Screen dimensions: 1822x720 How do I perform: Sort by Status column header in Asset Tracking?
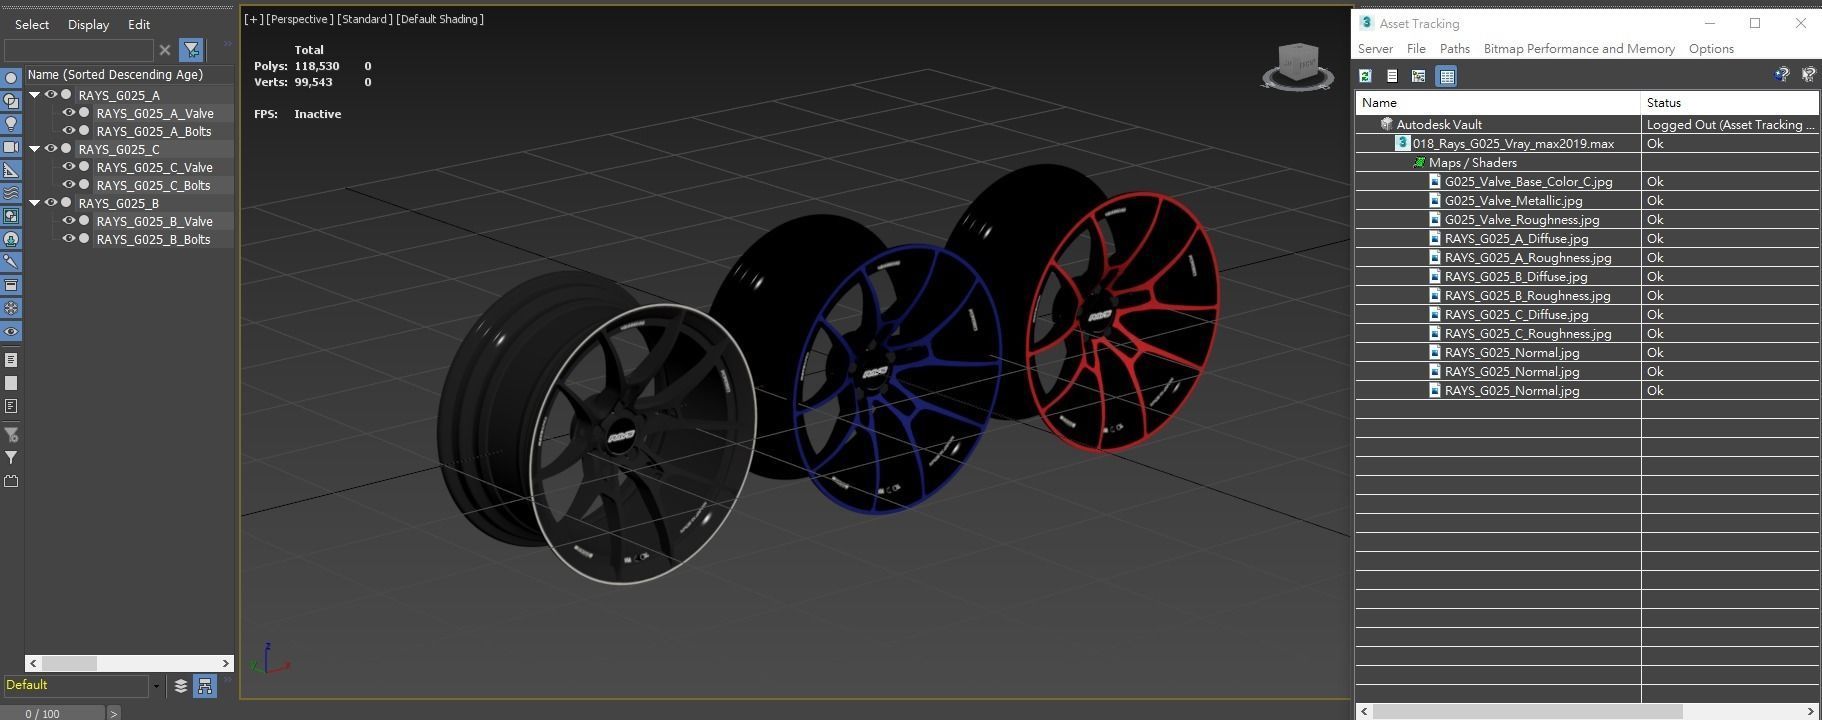[x=1730, y=103]
